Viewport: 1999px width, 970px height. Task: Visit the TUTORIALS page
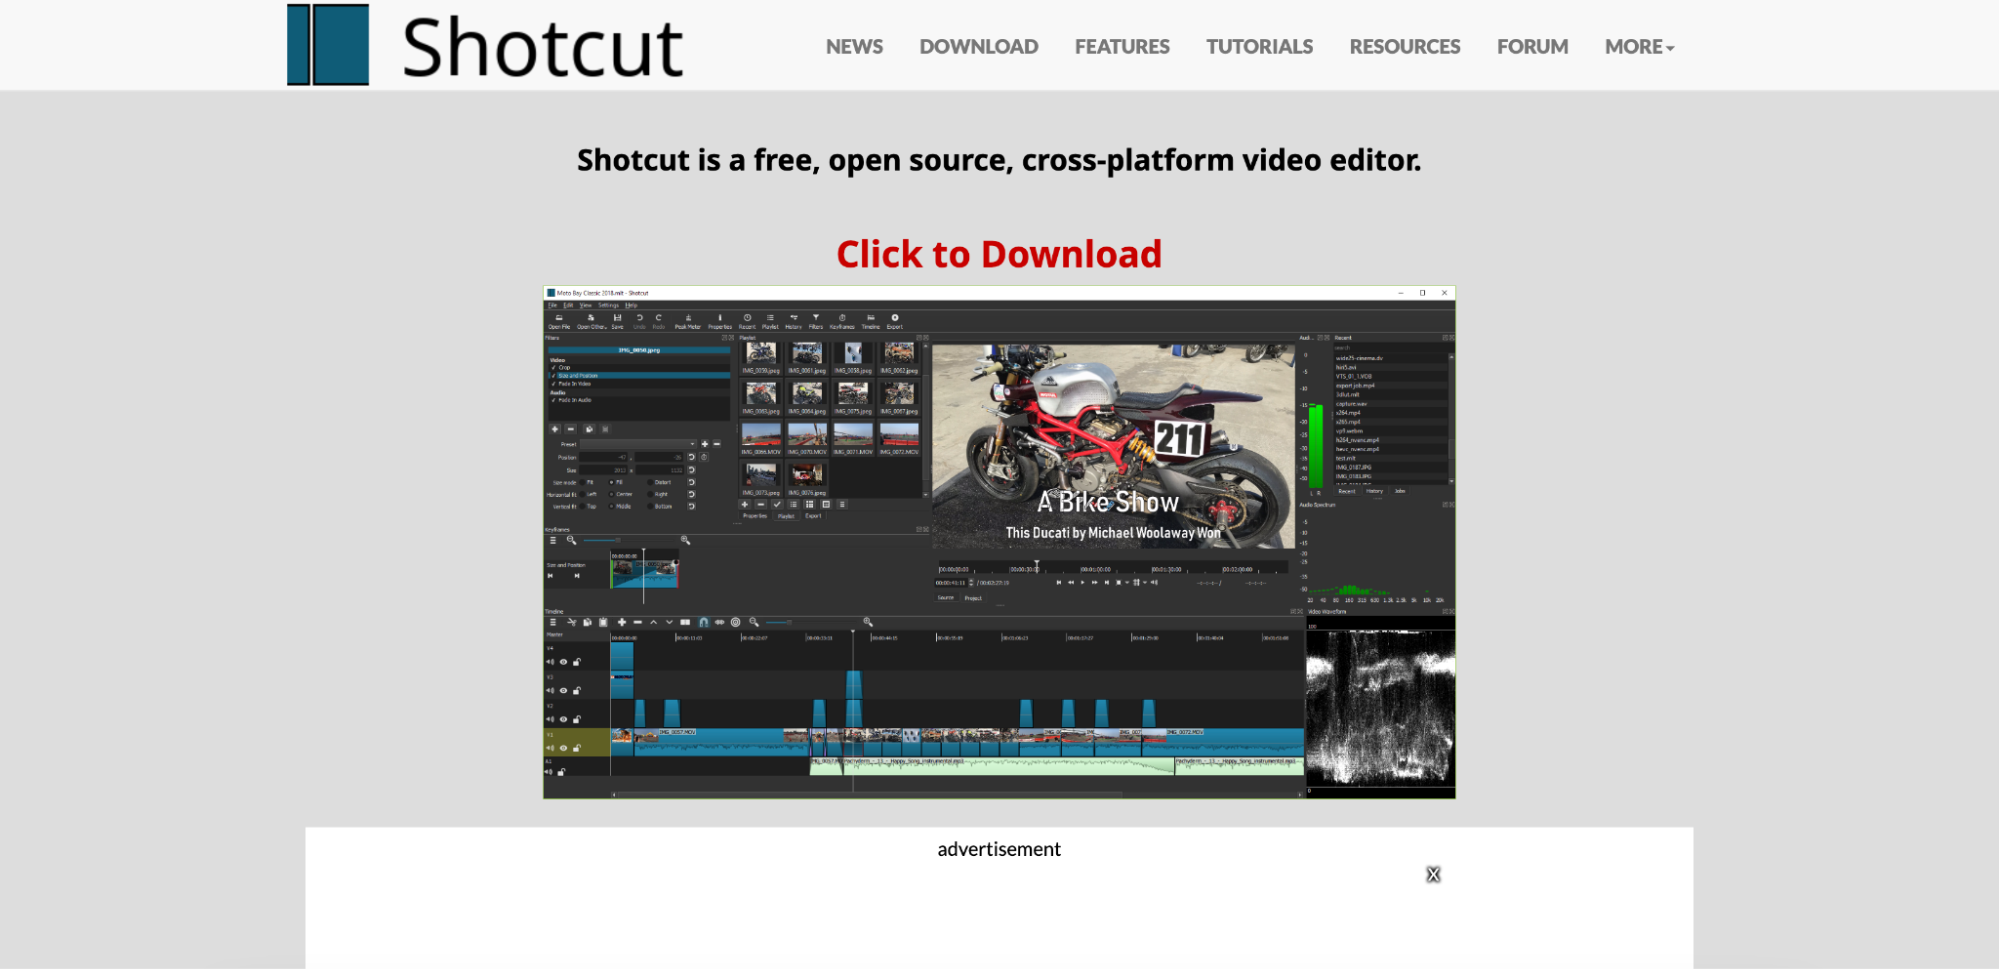click(x=1259, y=47)
